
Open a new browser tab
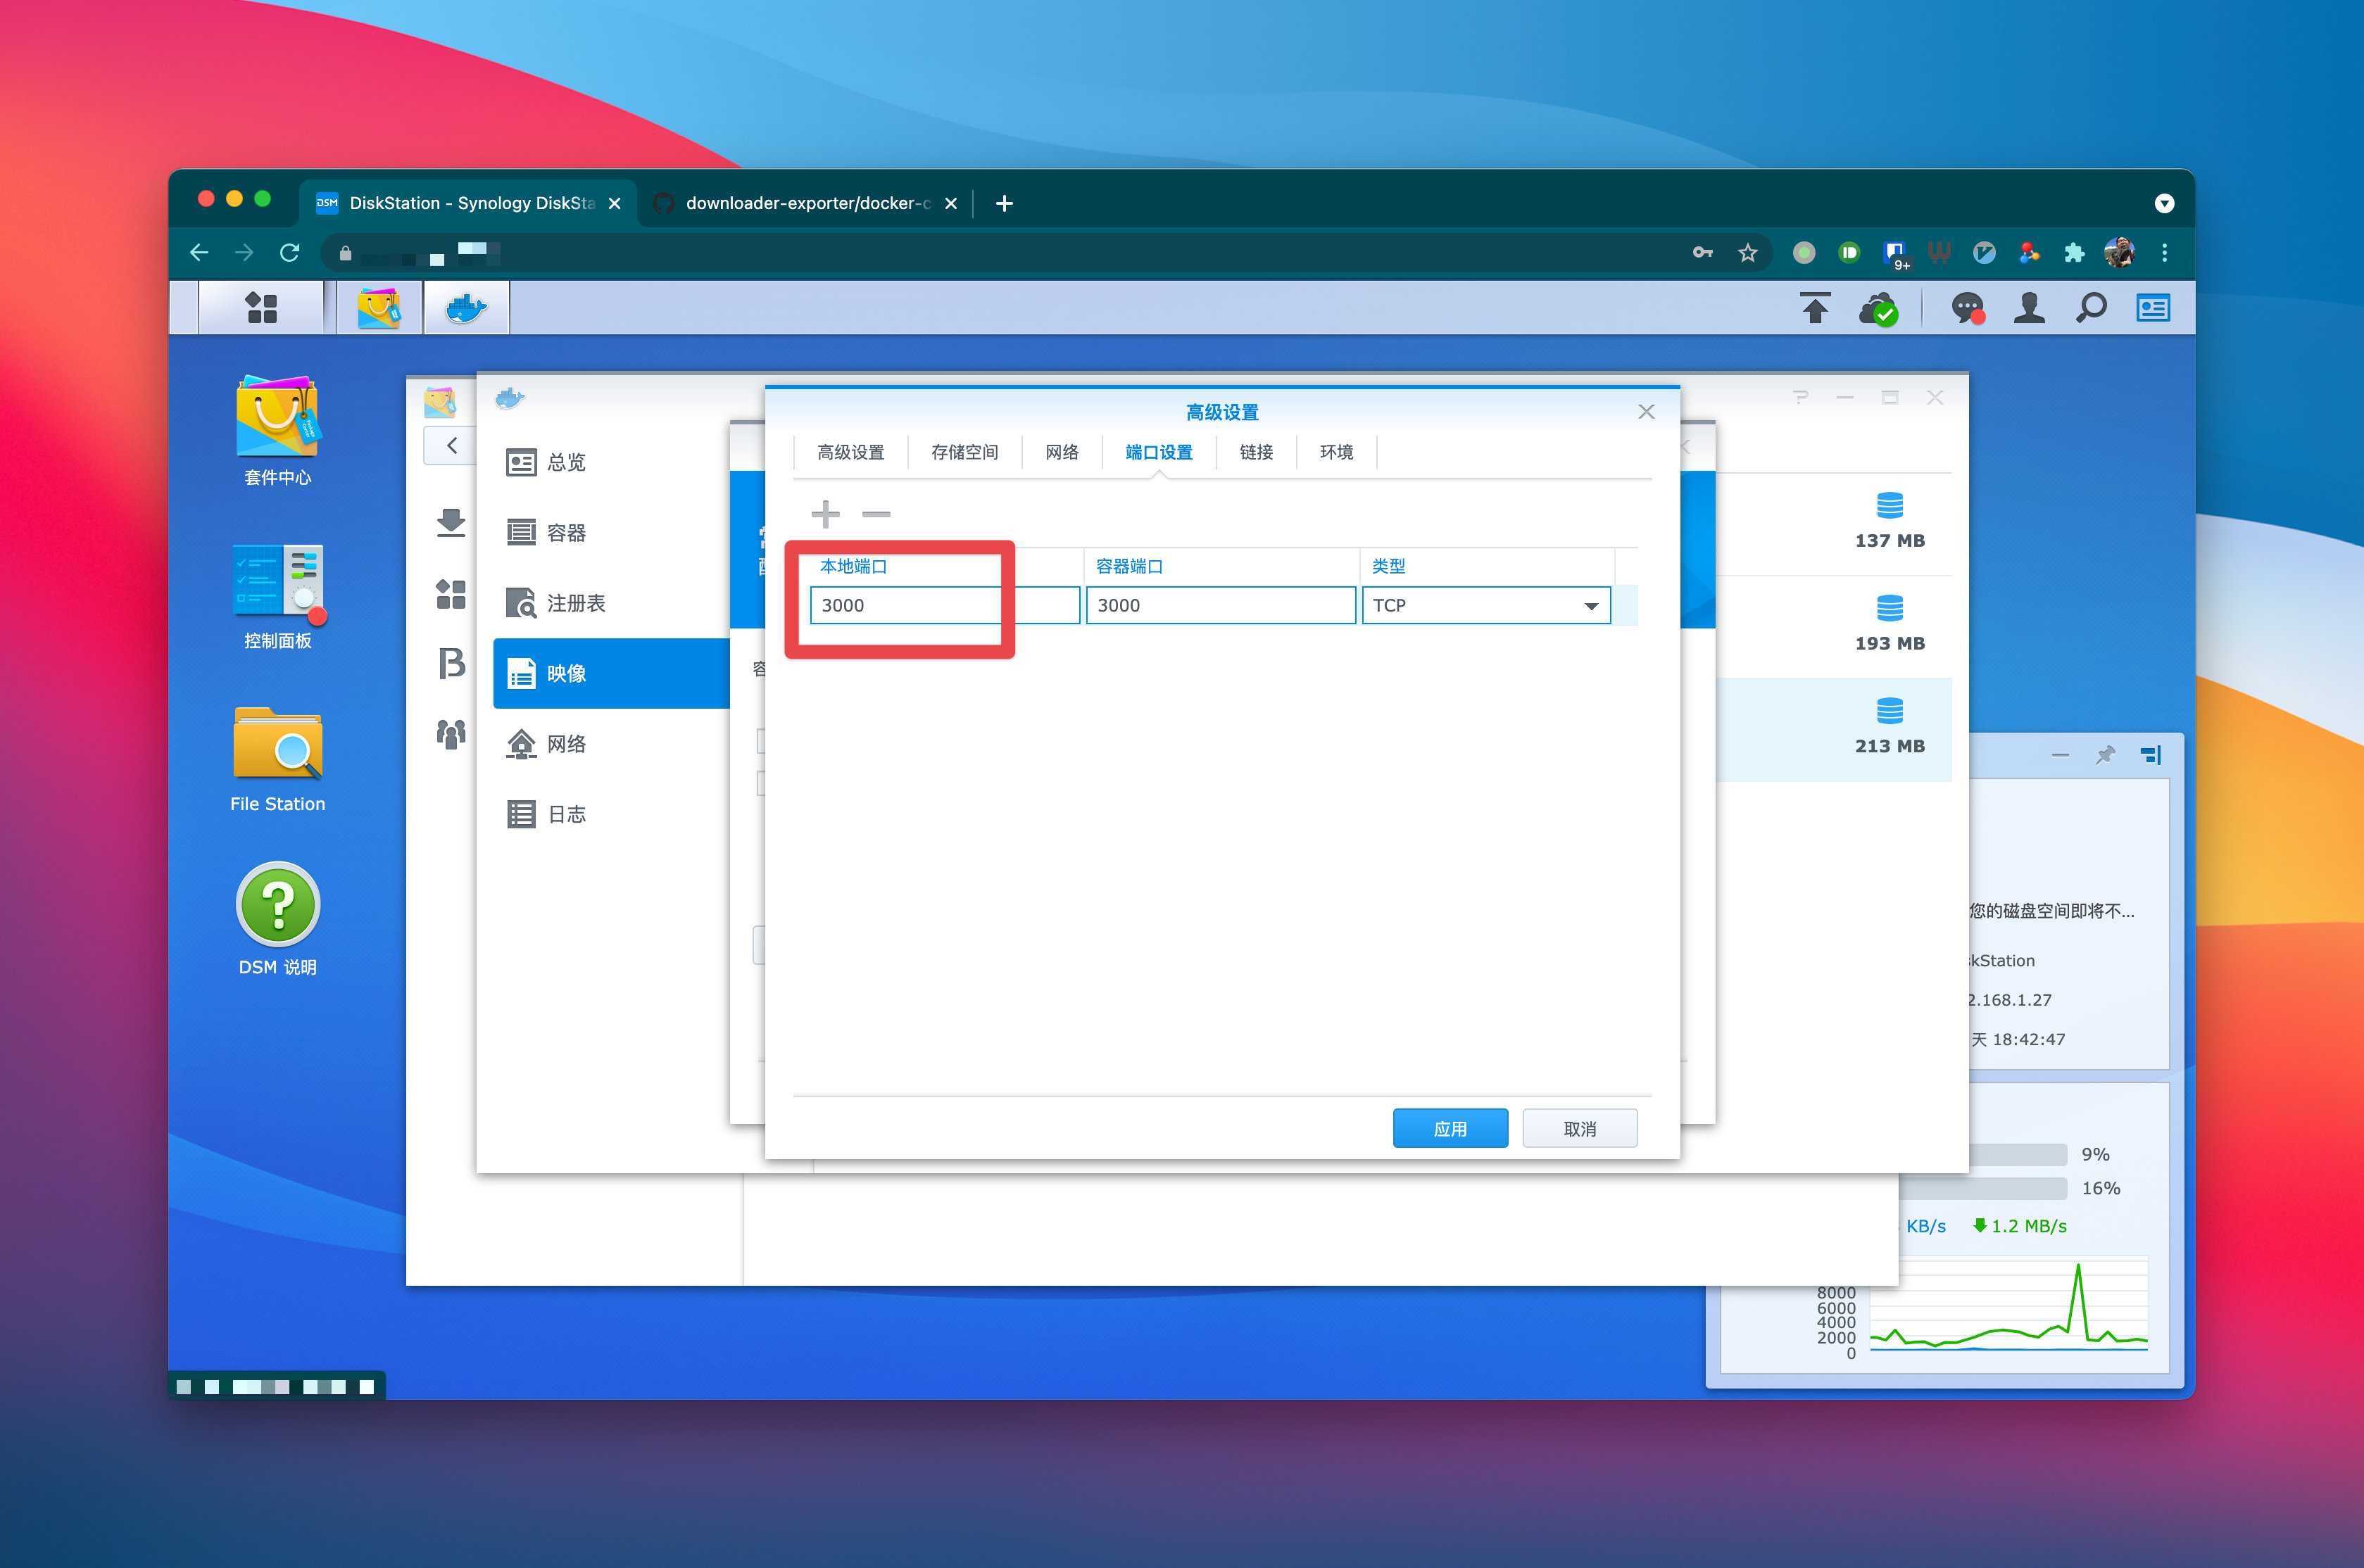1004,203
